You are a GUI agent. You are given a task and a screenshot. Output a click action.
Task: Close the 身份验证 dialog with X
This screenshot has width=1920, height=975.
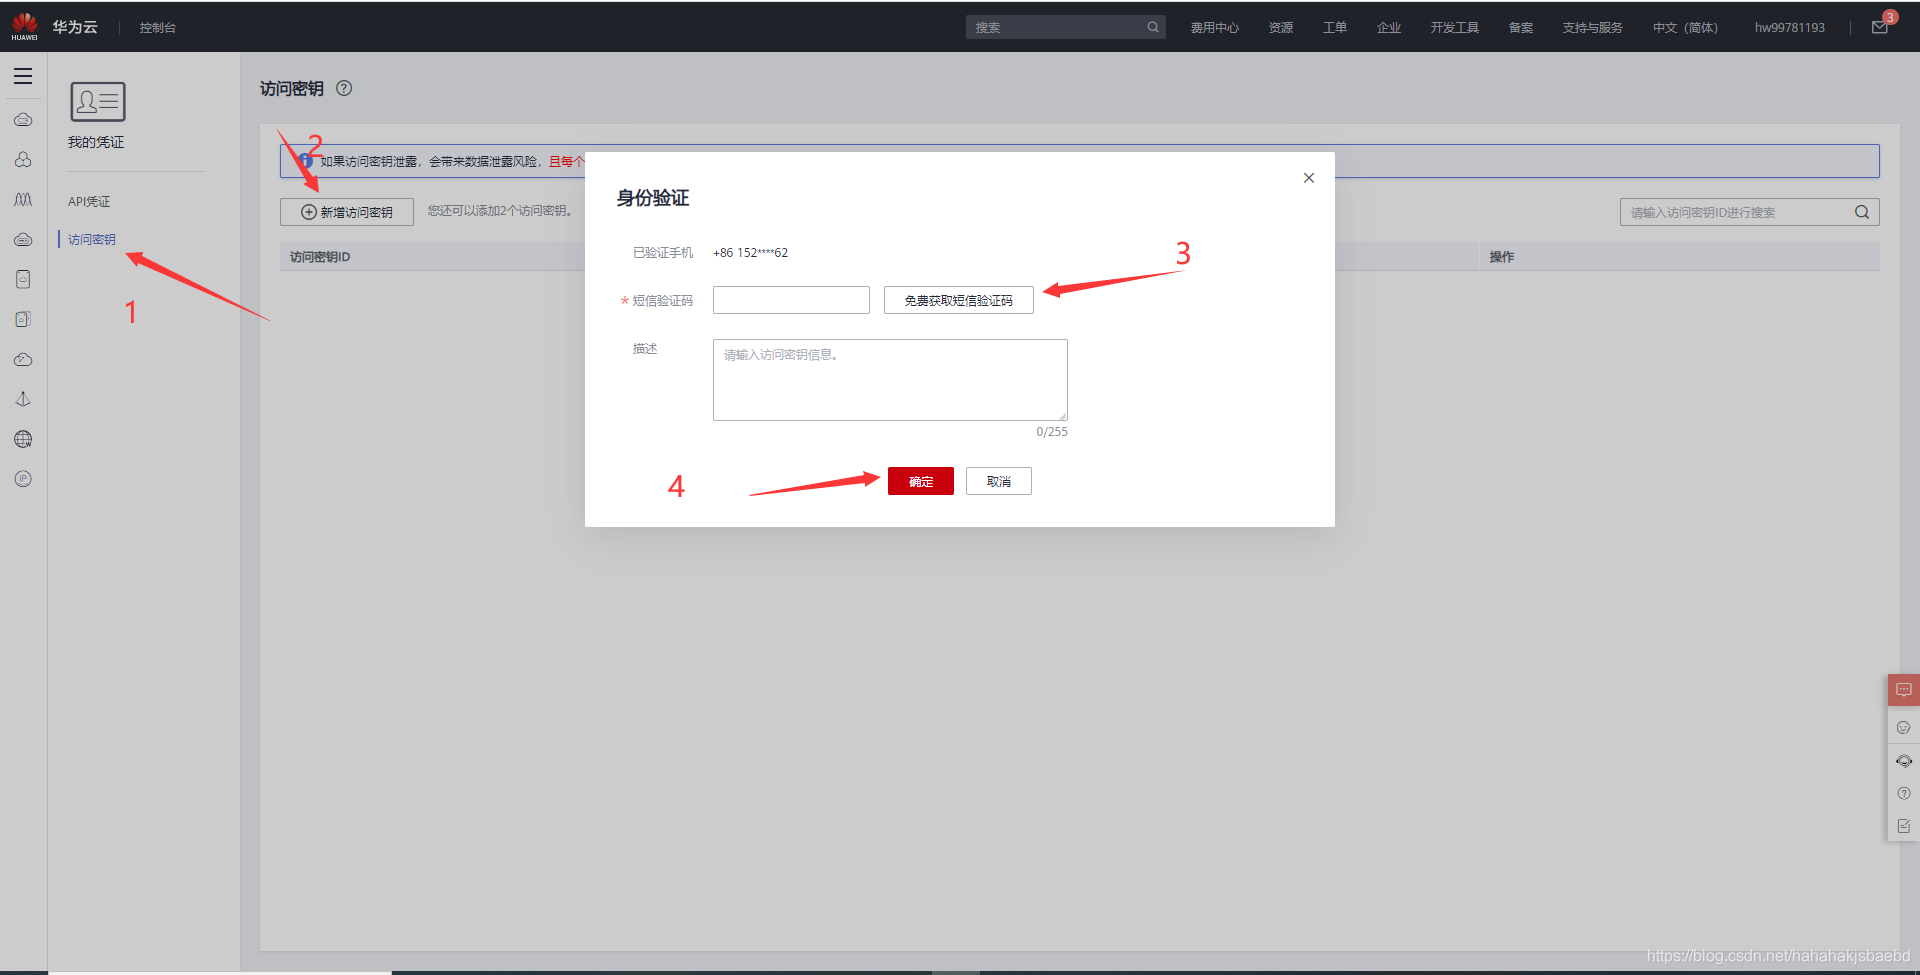pos(1309,178)
